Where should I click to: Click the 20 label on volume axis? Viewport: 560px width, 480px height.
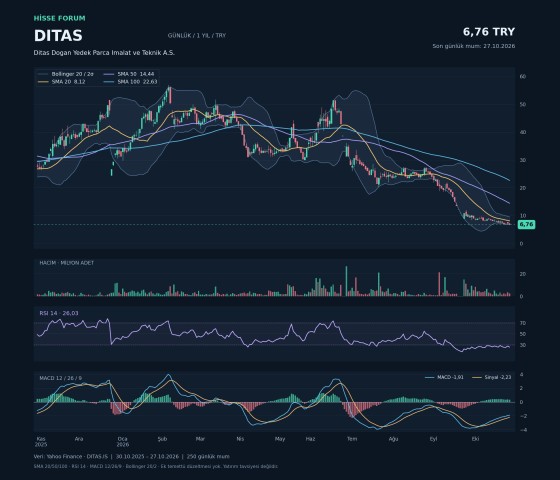[523, 274]
